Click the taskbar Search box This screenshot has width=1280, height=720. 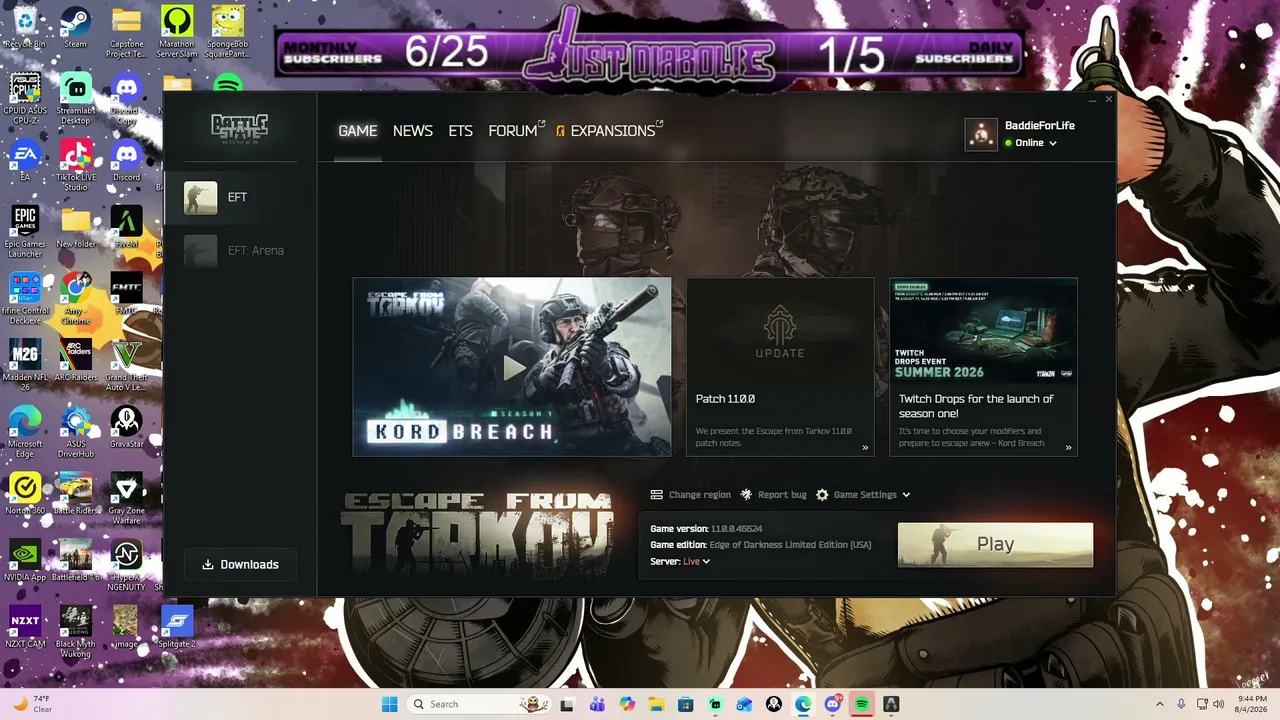tap(478, 704)
